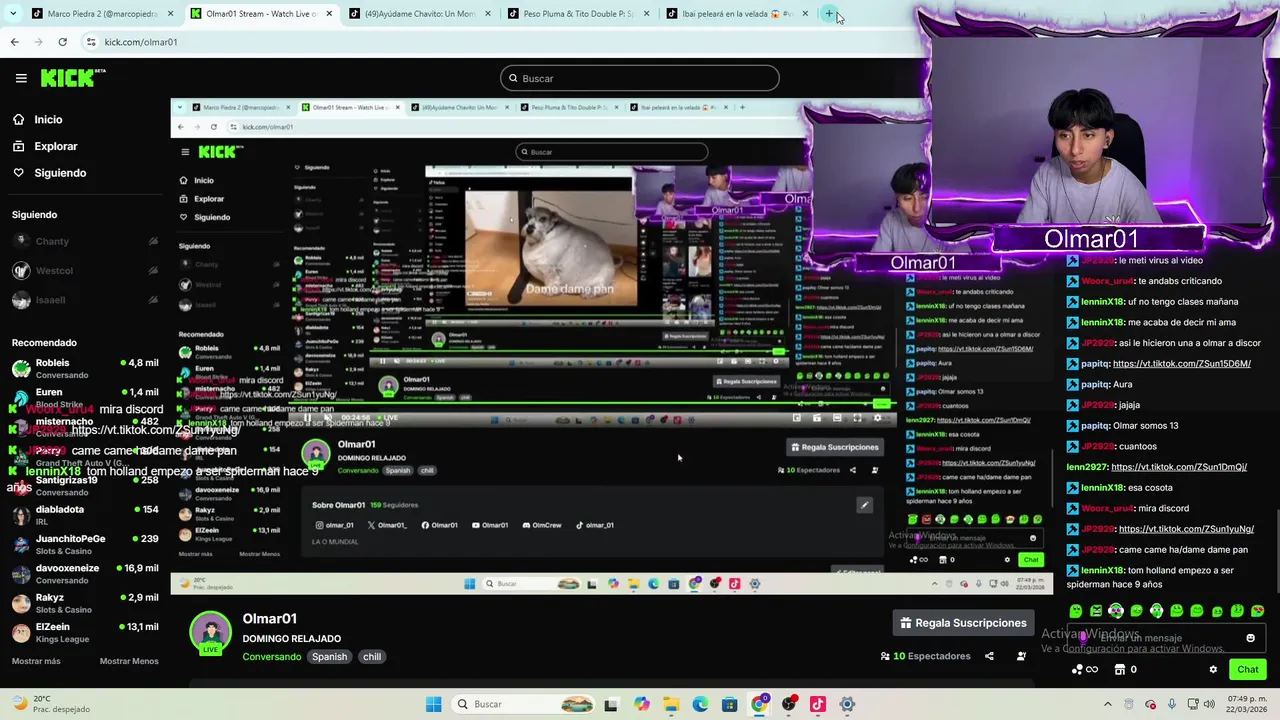
Task: Click the user icon right of share
Action: (x=1021, y=656)
